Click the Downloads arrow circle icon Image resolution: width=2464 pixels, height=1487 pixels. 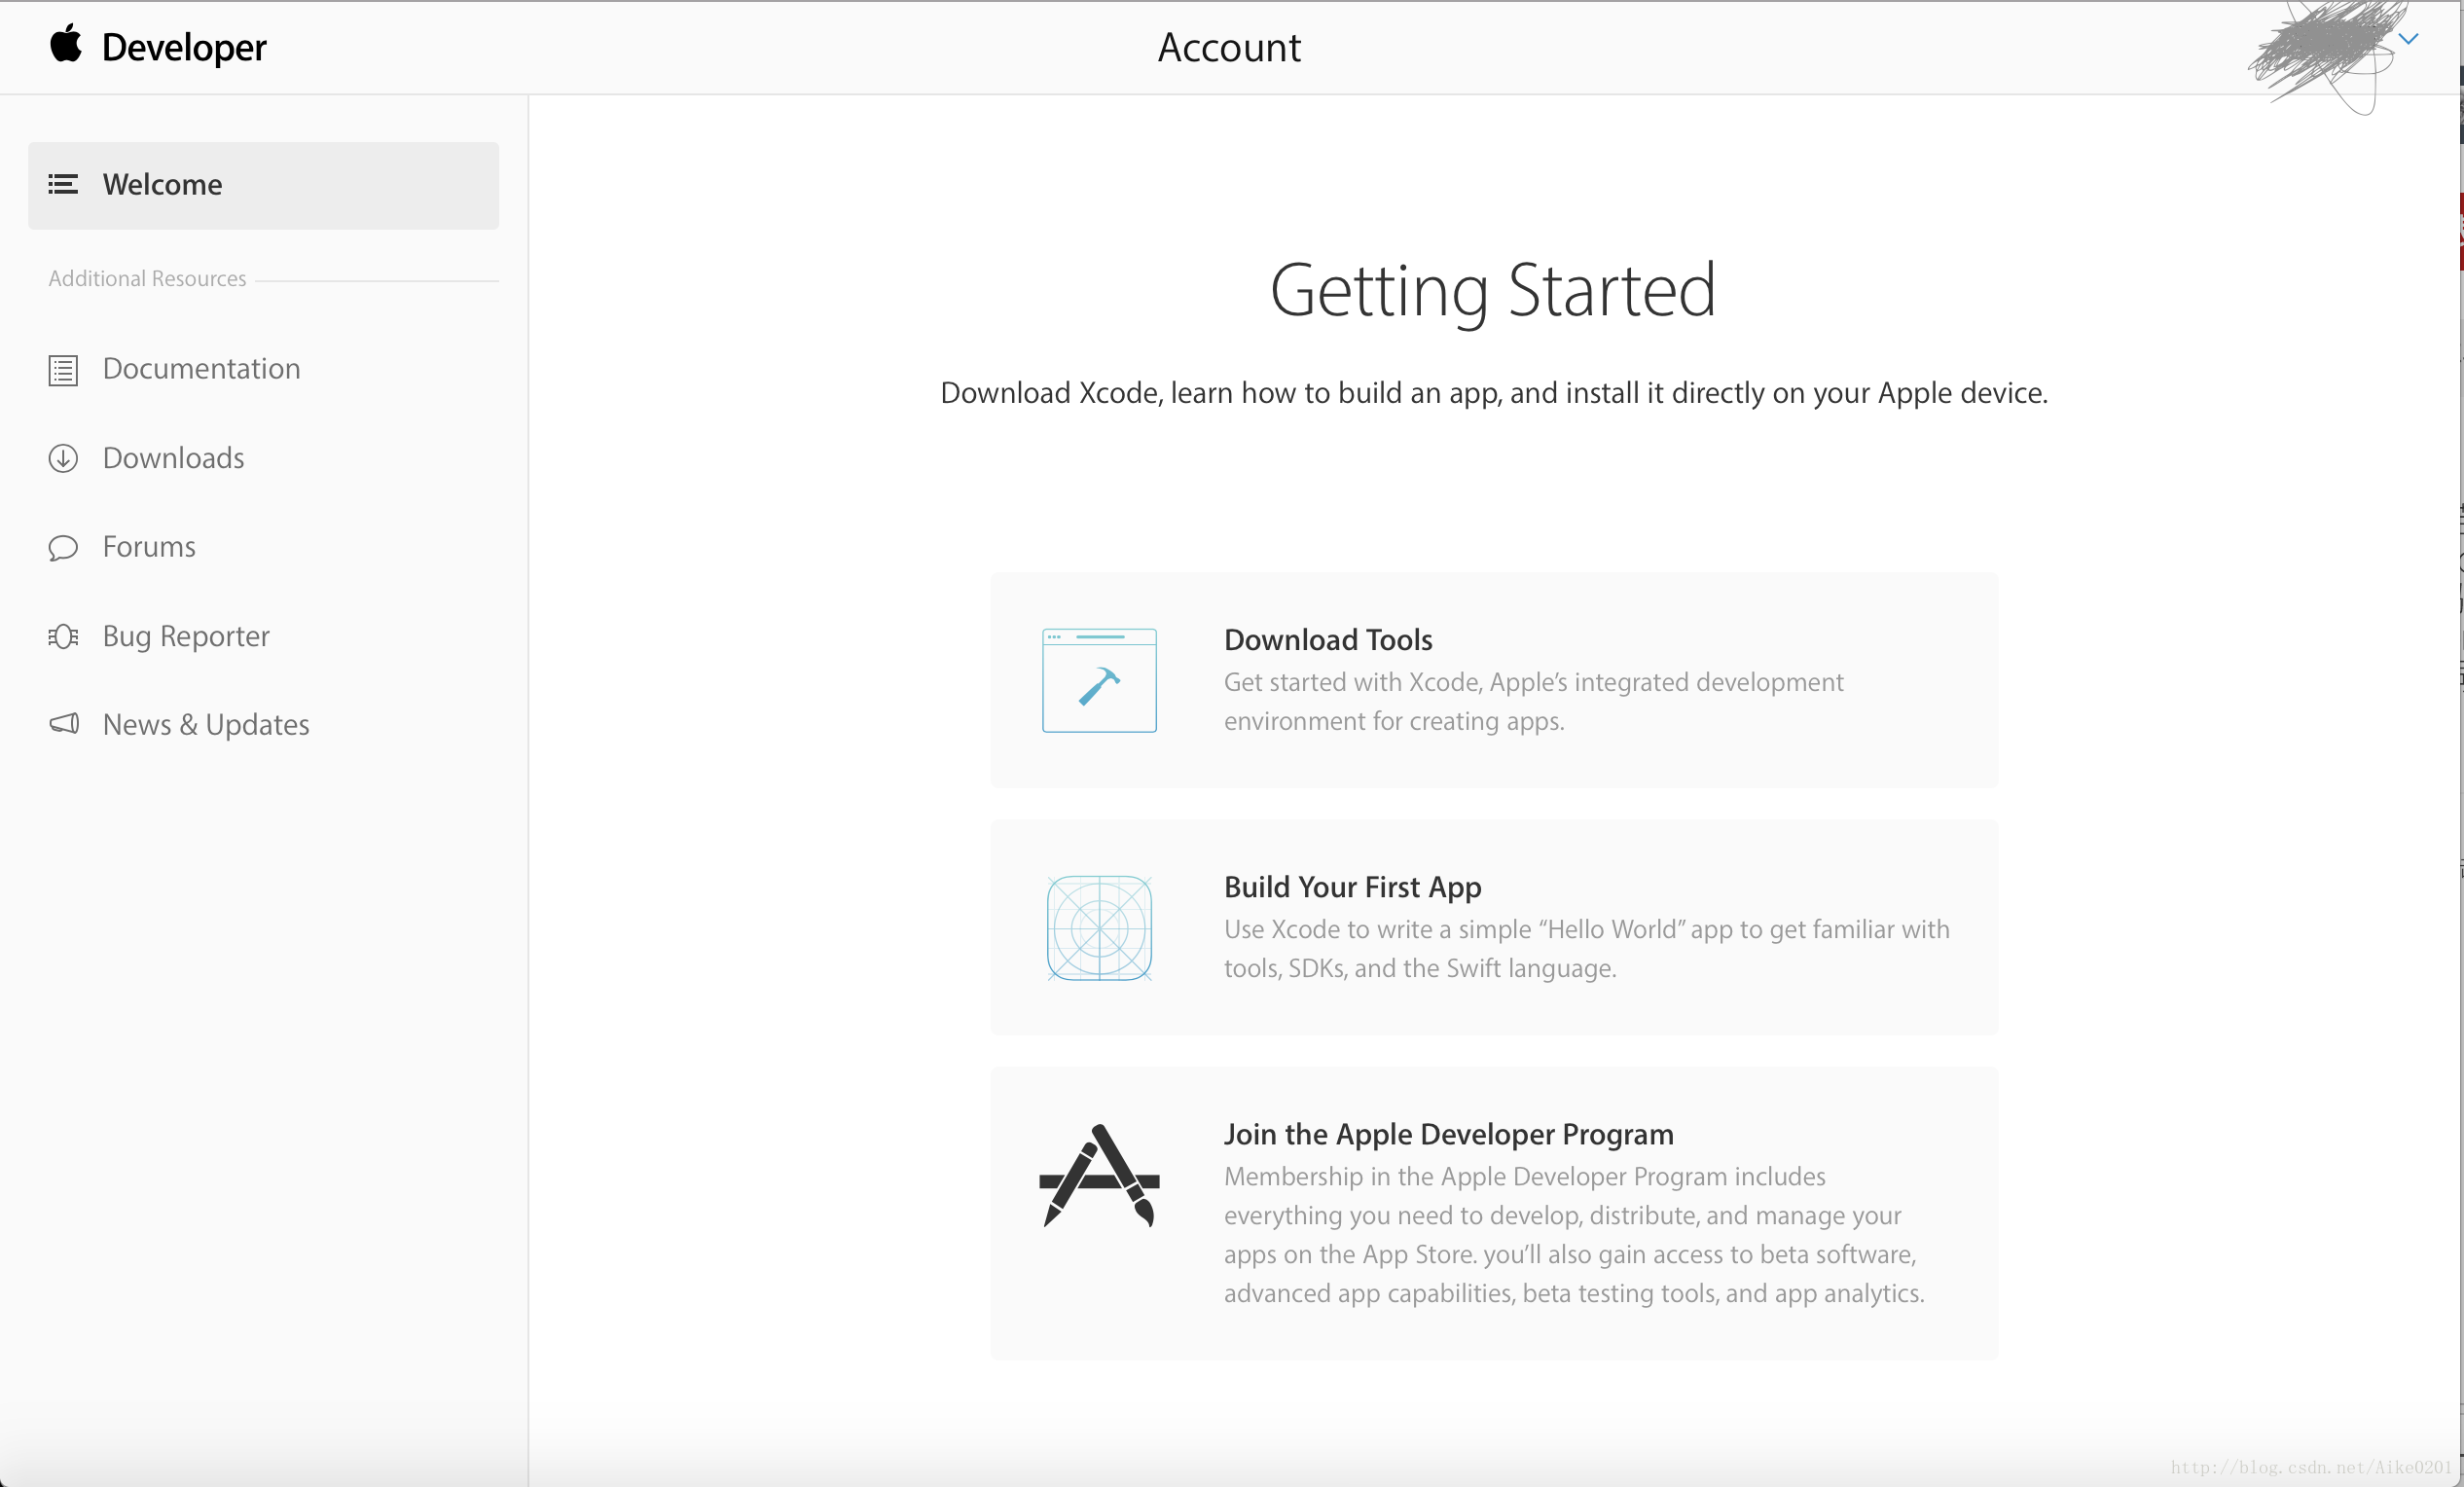tap(63, 458)
